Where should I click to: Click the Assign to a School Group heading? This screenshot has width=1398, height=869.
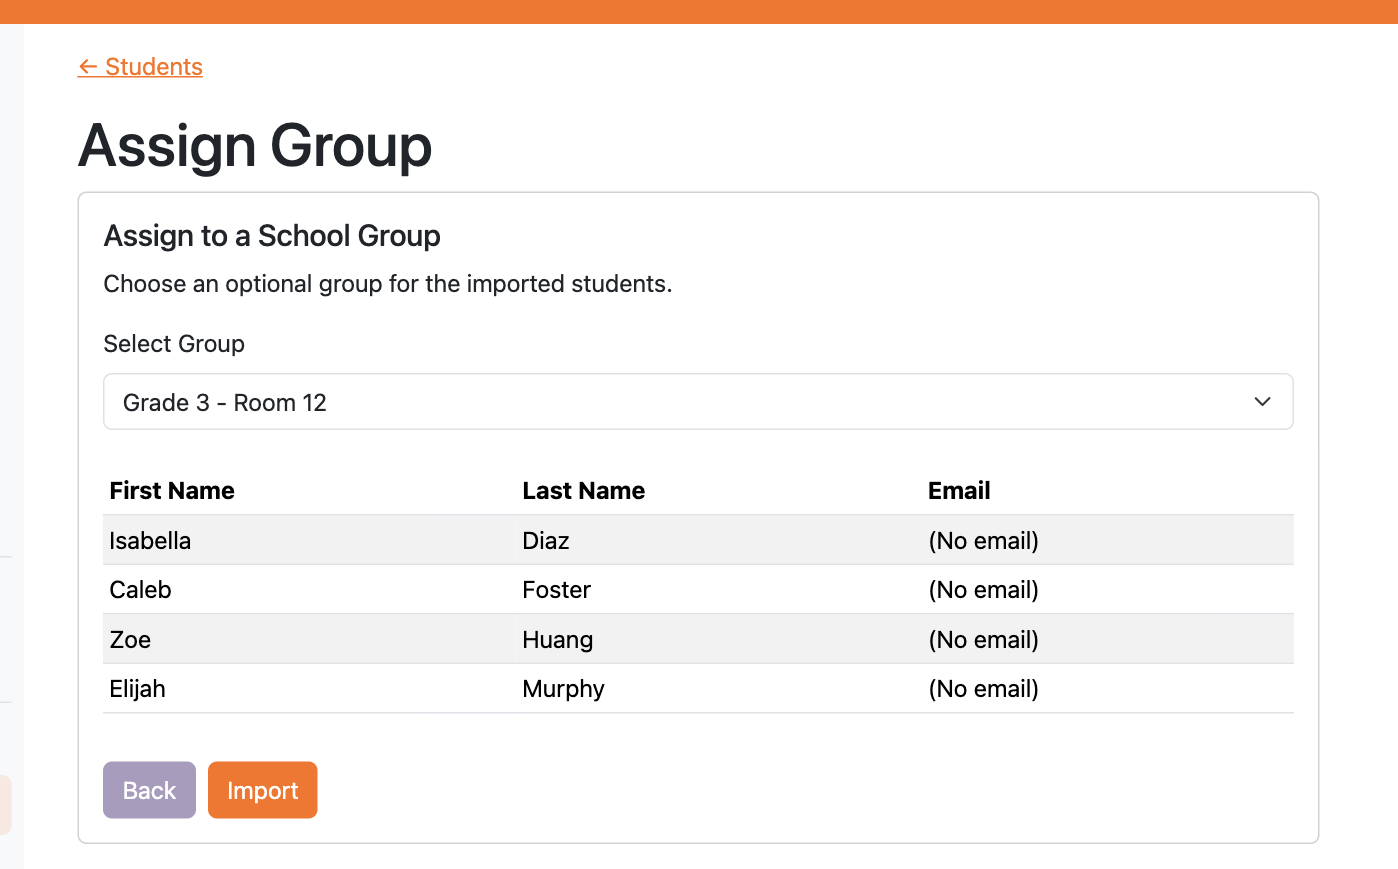272,236
